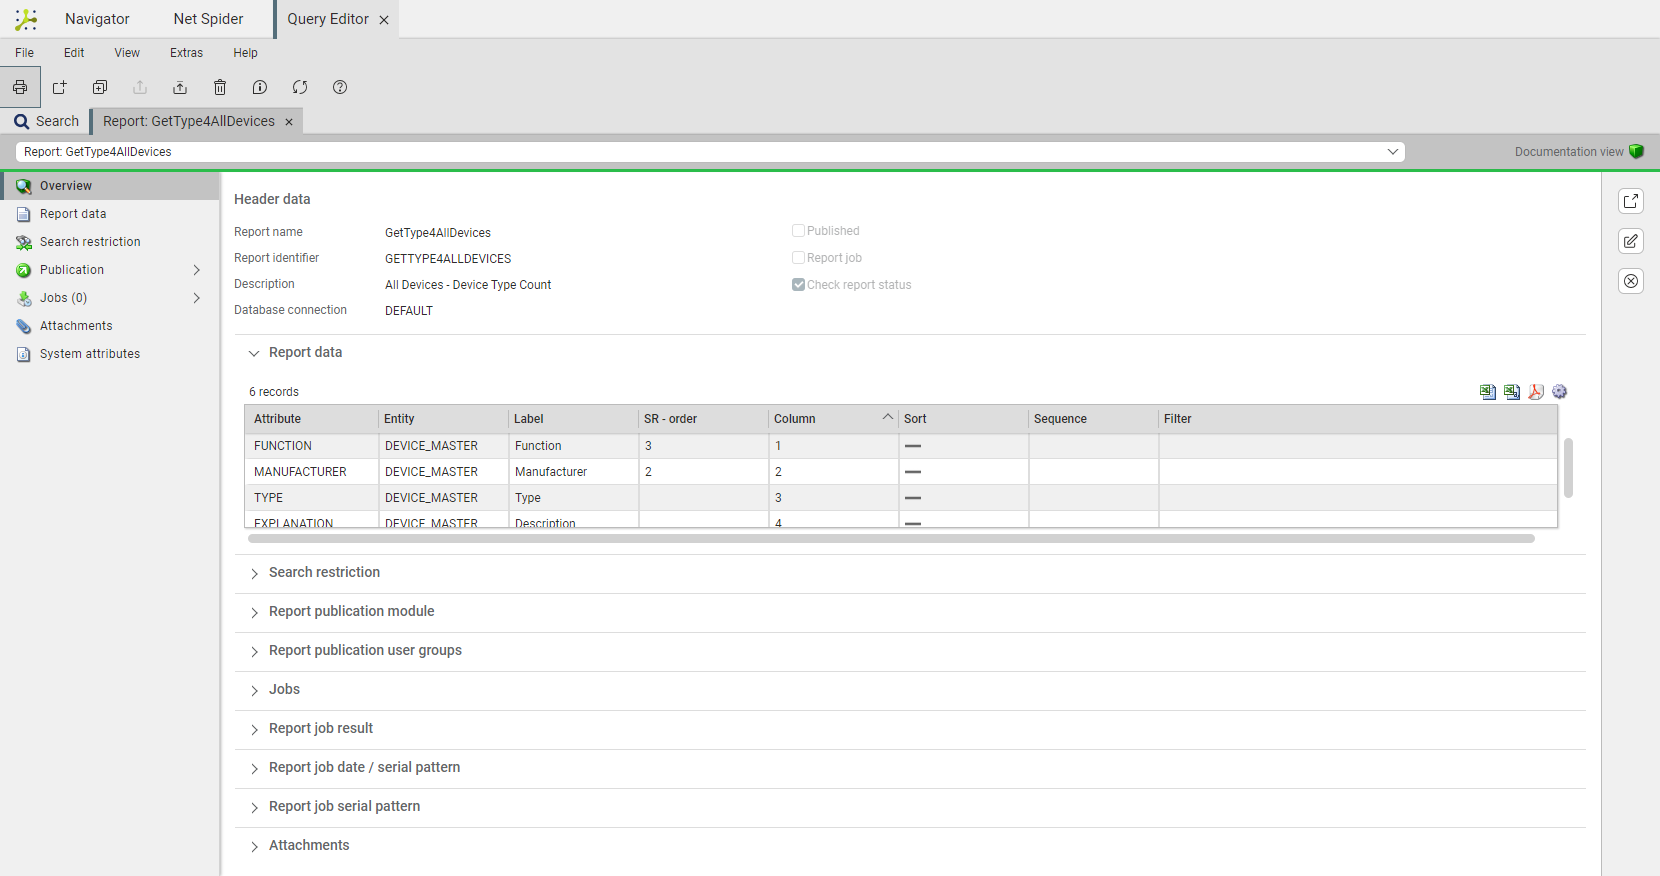Click the trash delete icon

pos(220,88)
